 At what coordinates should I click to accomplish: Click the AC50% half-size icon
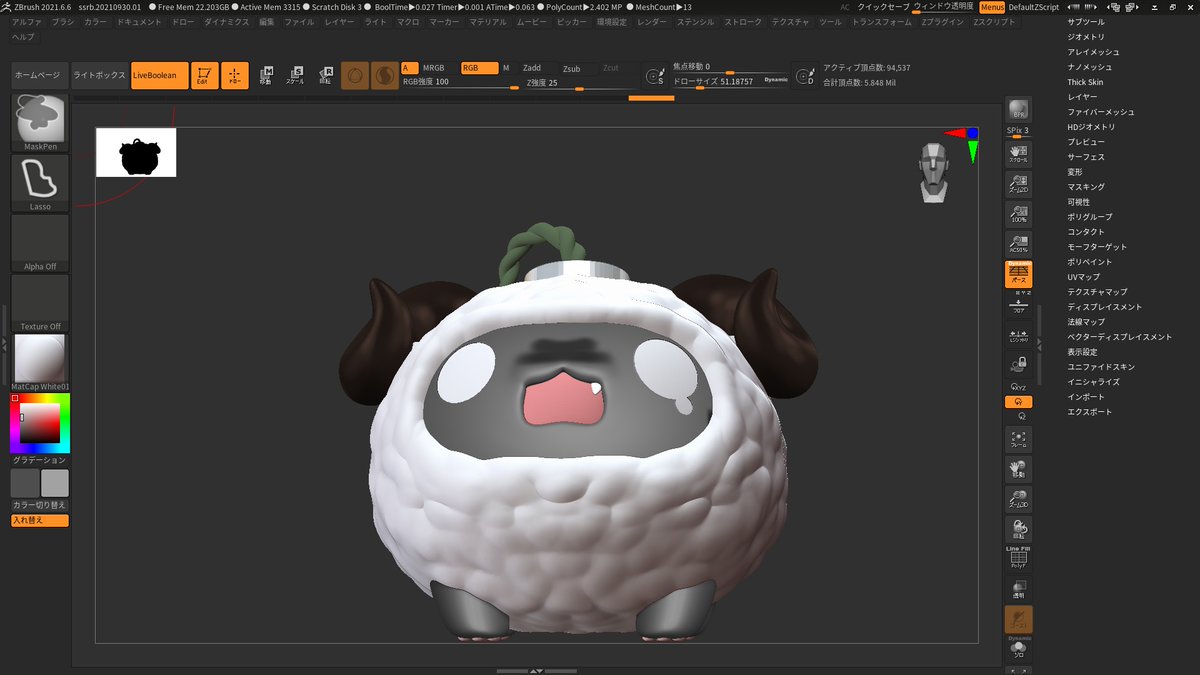pyautogui.click(x=1019, y=243)
